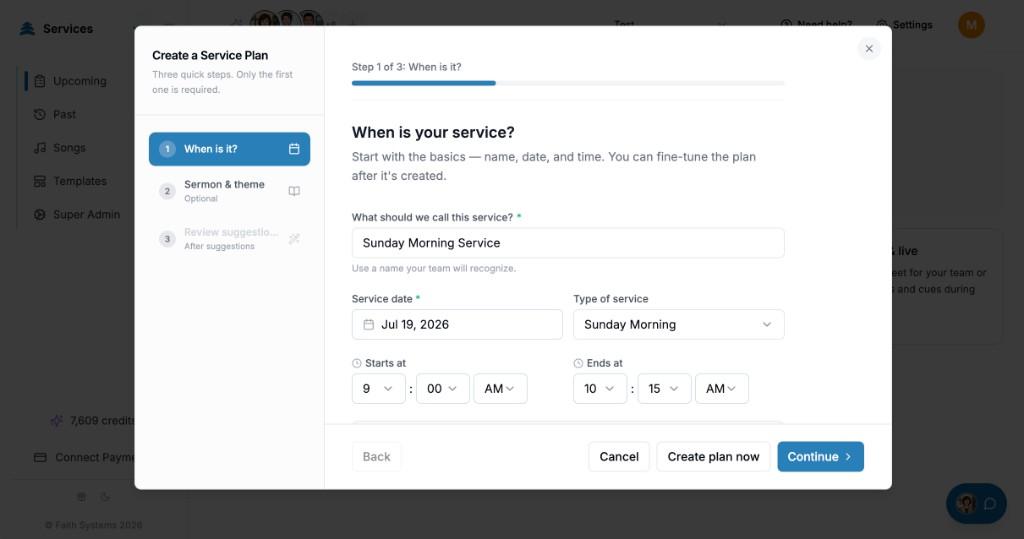Click the Super Admin icon
Screen dimensions: 1024x539
[40, 214]
